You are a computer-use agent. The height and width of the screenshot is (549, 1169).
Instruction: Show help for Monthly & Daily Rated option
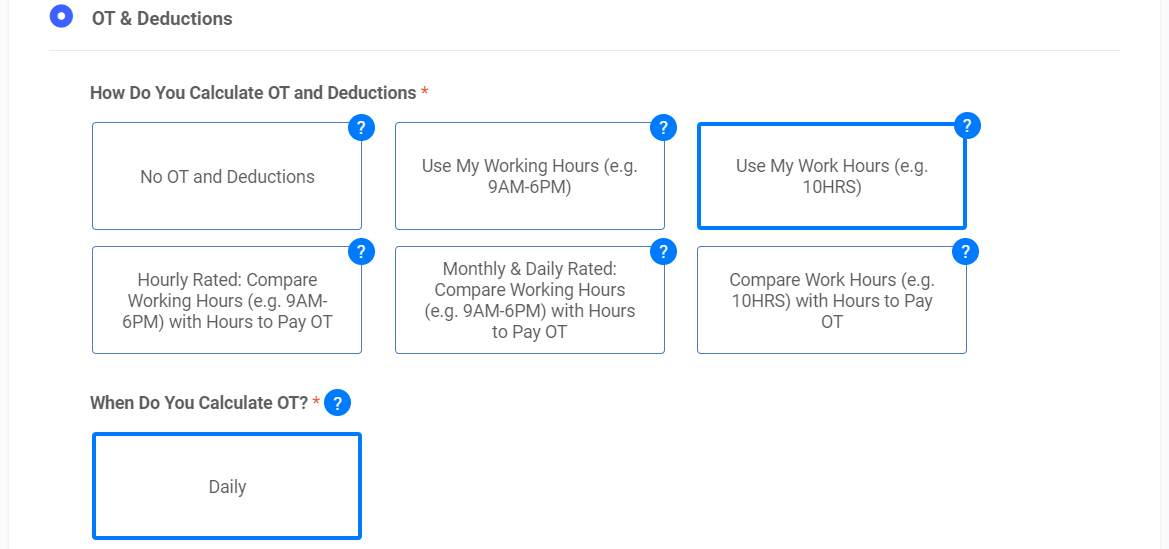(663, 252)
